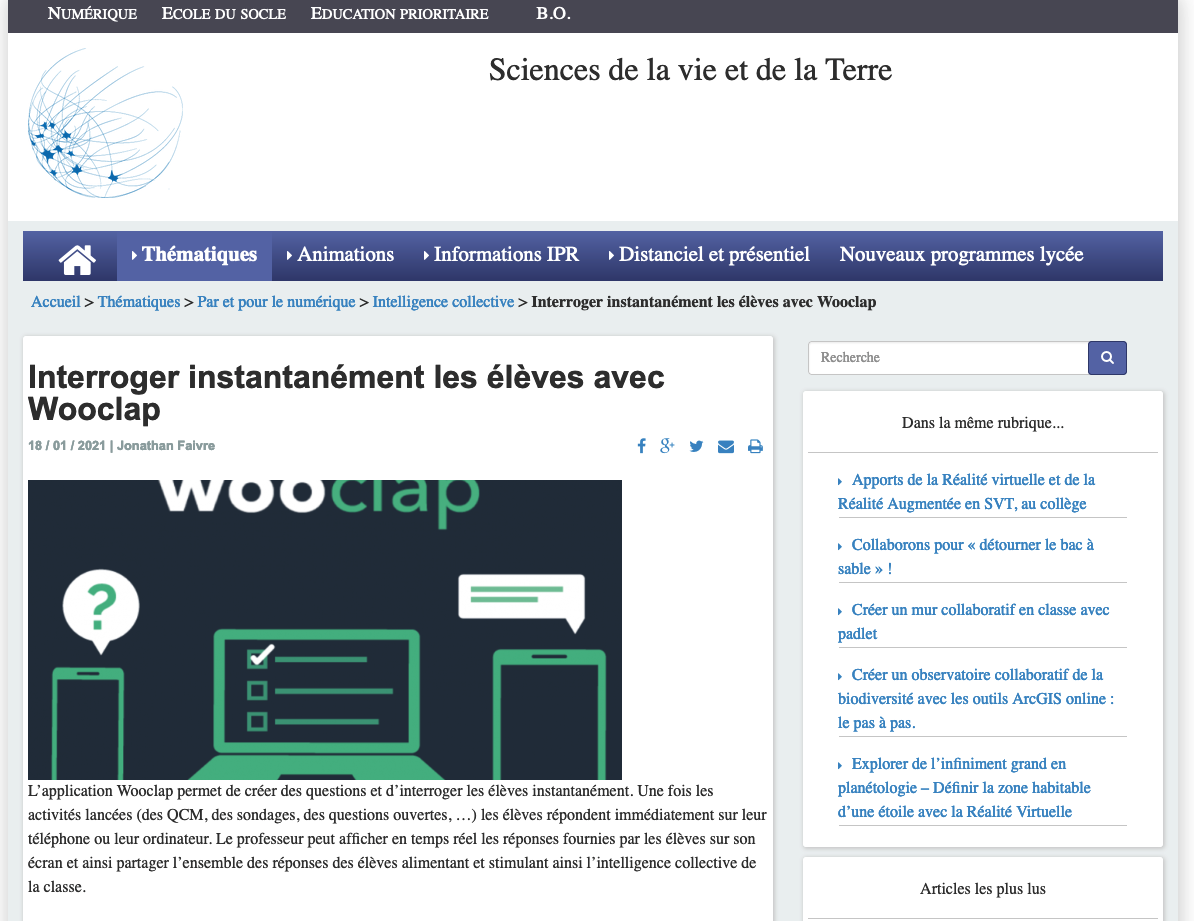
Task: Share the article on Facebook
Action: pyautogui.click(x=641, y=446)
